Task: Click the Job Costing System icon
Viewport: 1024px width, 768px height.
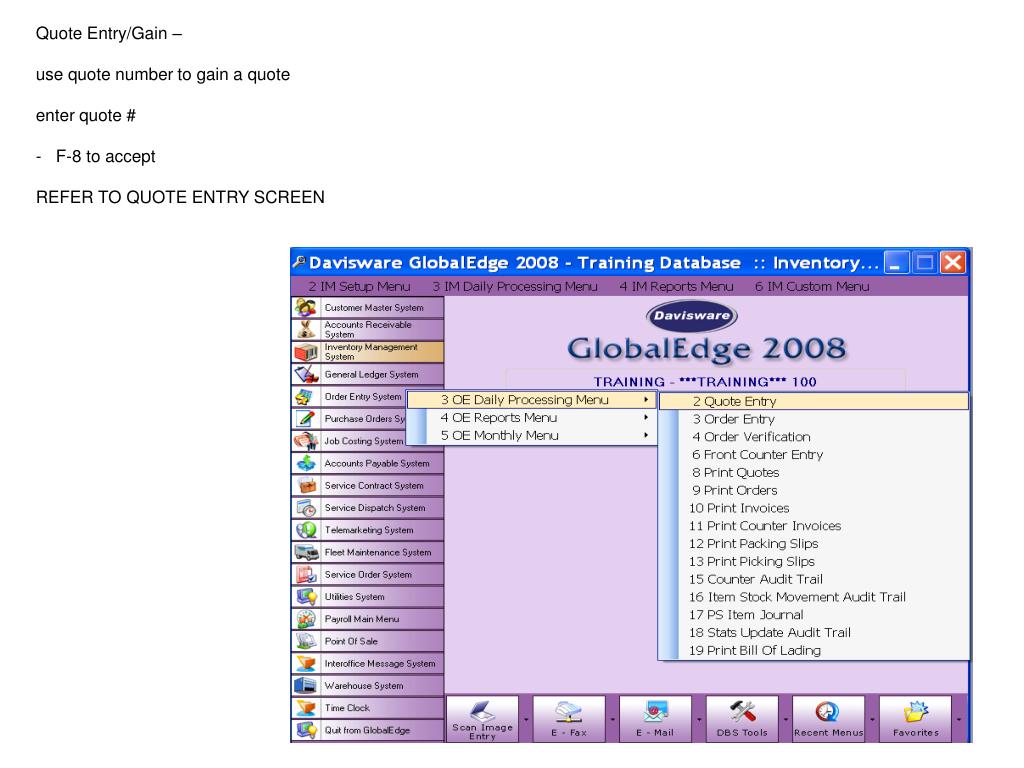Action: (305, 441)
